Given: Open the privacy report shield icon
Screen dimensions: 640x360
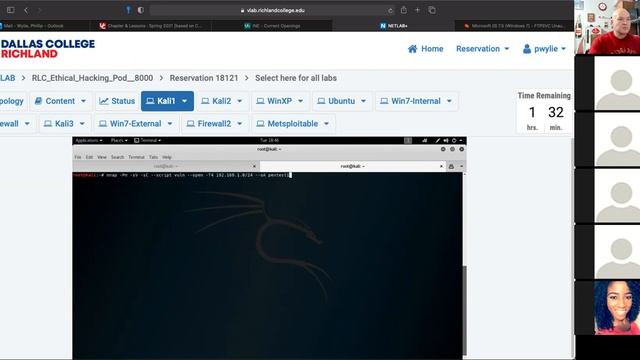Looking at the screenshot, I should 140,10.
